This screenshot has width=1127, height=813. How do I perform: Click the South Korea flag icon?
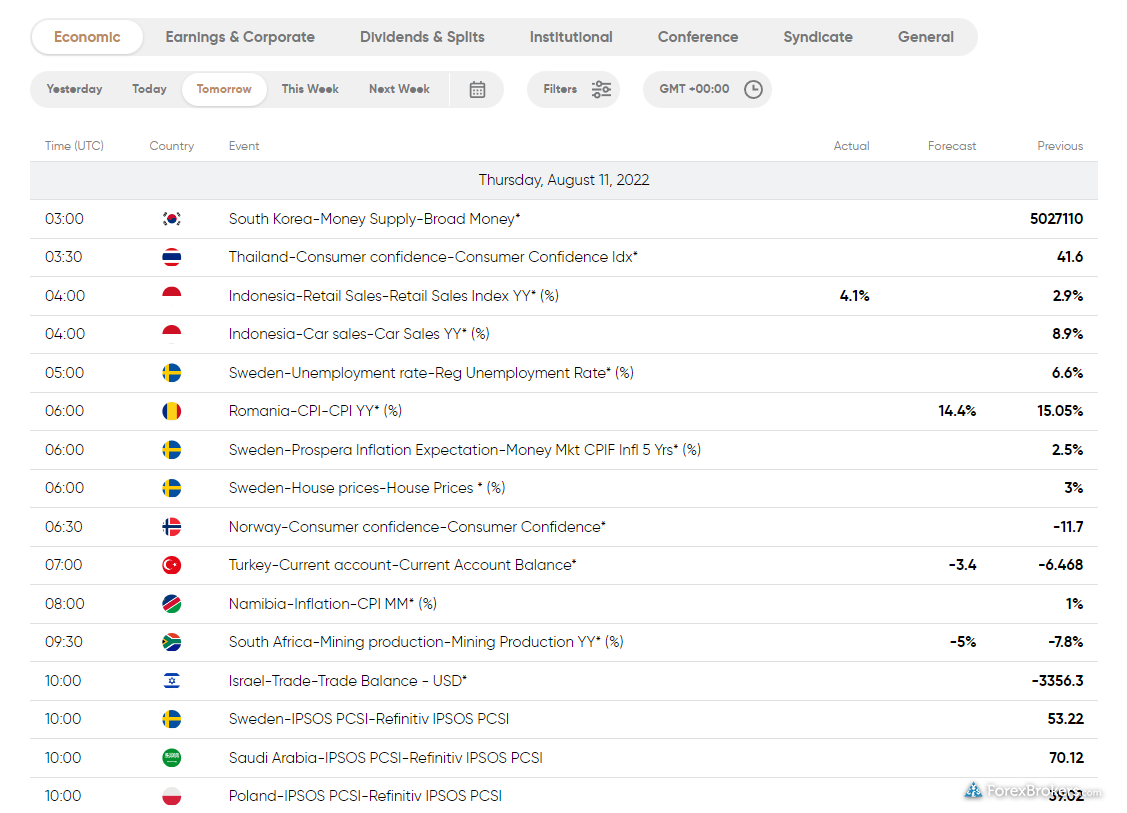pyautogui.click(x=172, y=219)
